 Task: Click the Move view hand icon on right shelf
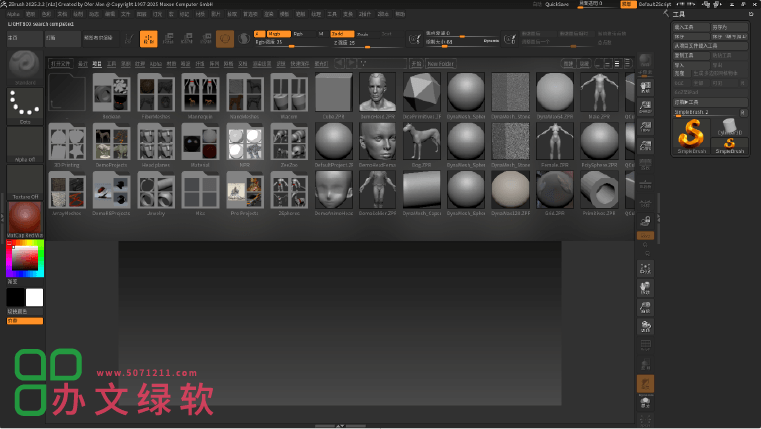[x=645, y=288]
